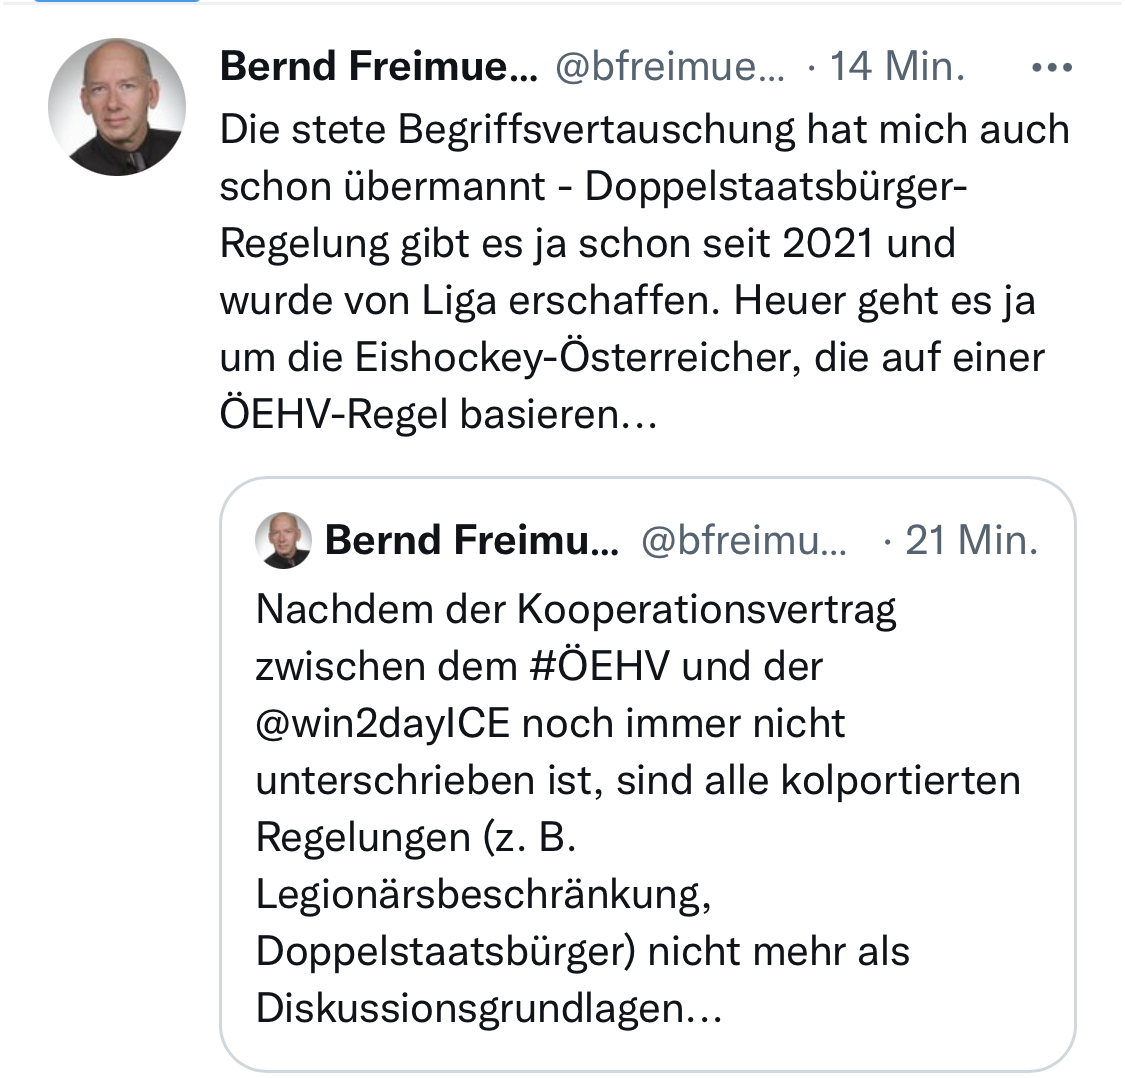Click the handle left of "14 Min."
1125x1078 pixels.
(x=669, y=67)
